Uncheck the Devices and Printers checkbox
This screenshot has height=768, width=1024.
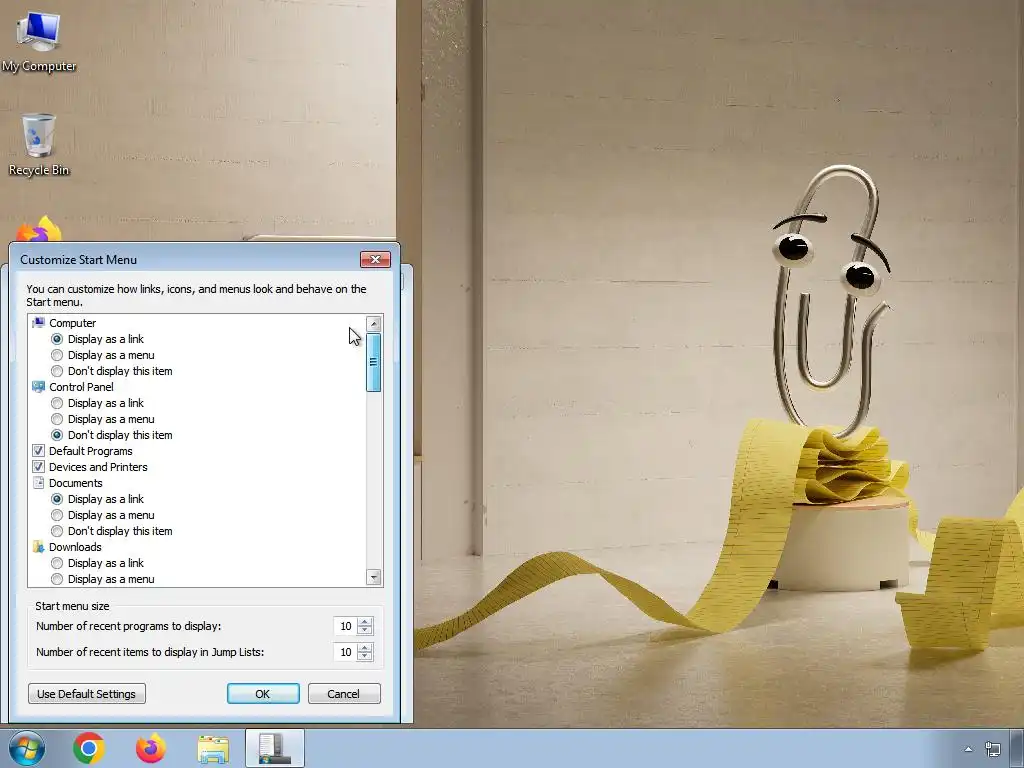tap(39, 467)
